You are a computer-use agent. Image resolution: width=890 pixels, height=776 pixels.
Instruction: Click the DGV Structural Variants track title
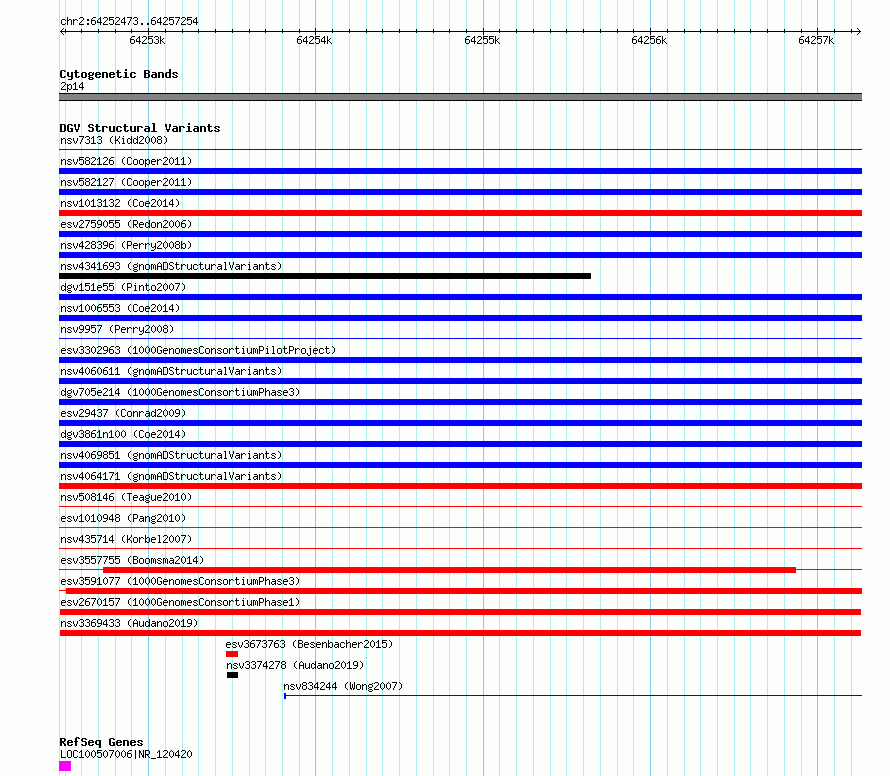coord(140,128)
